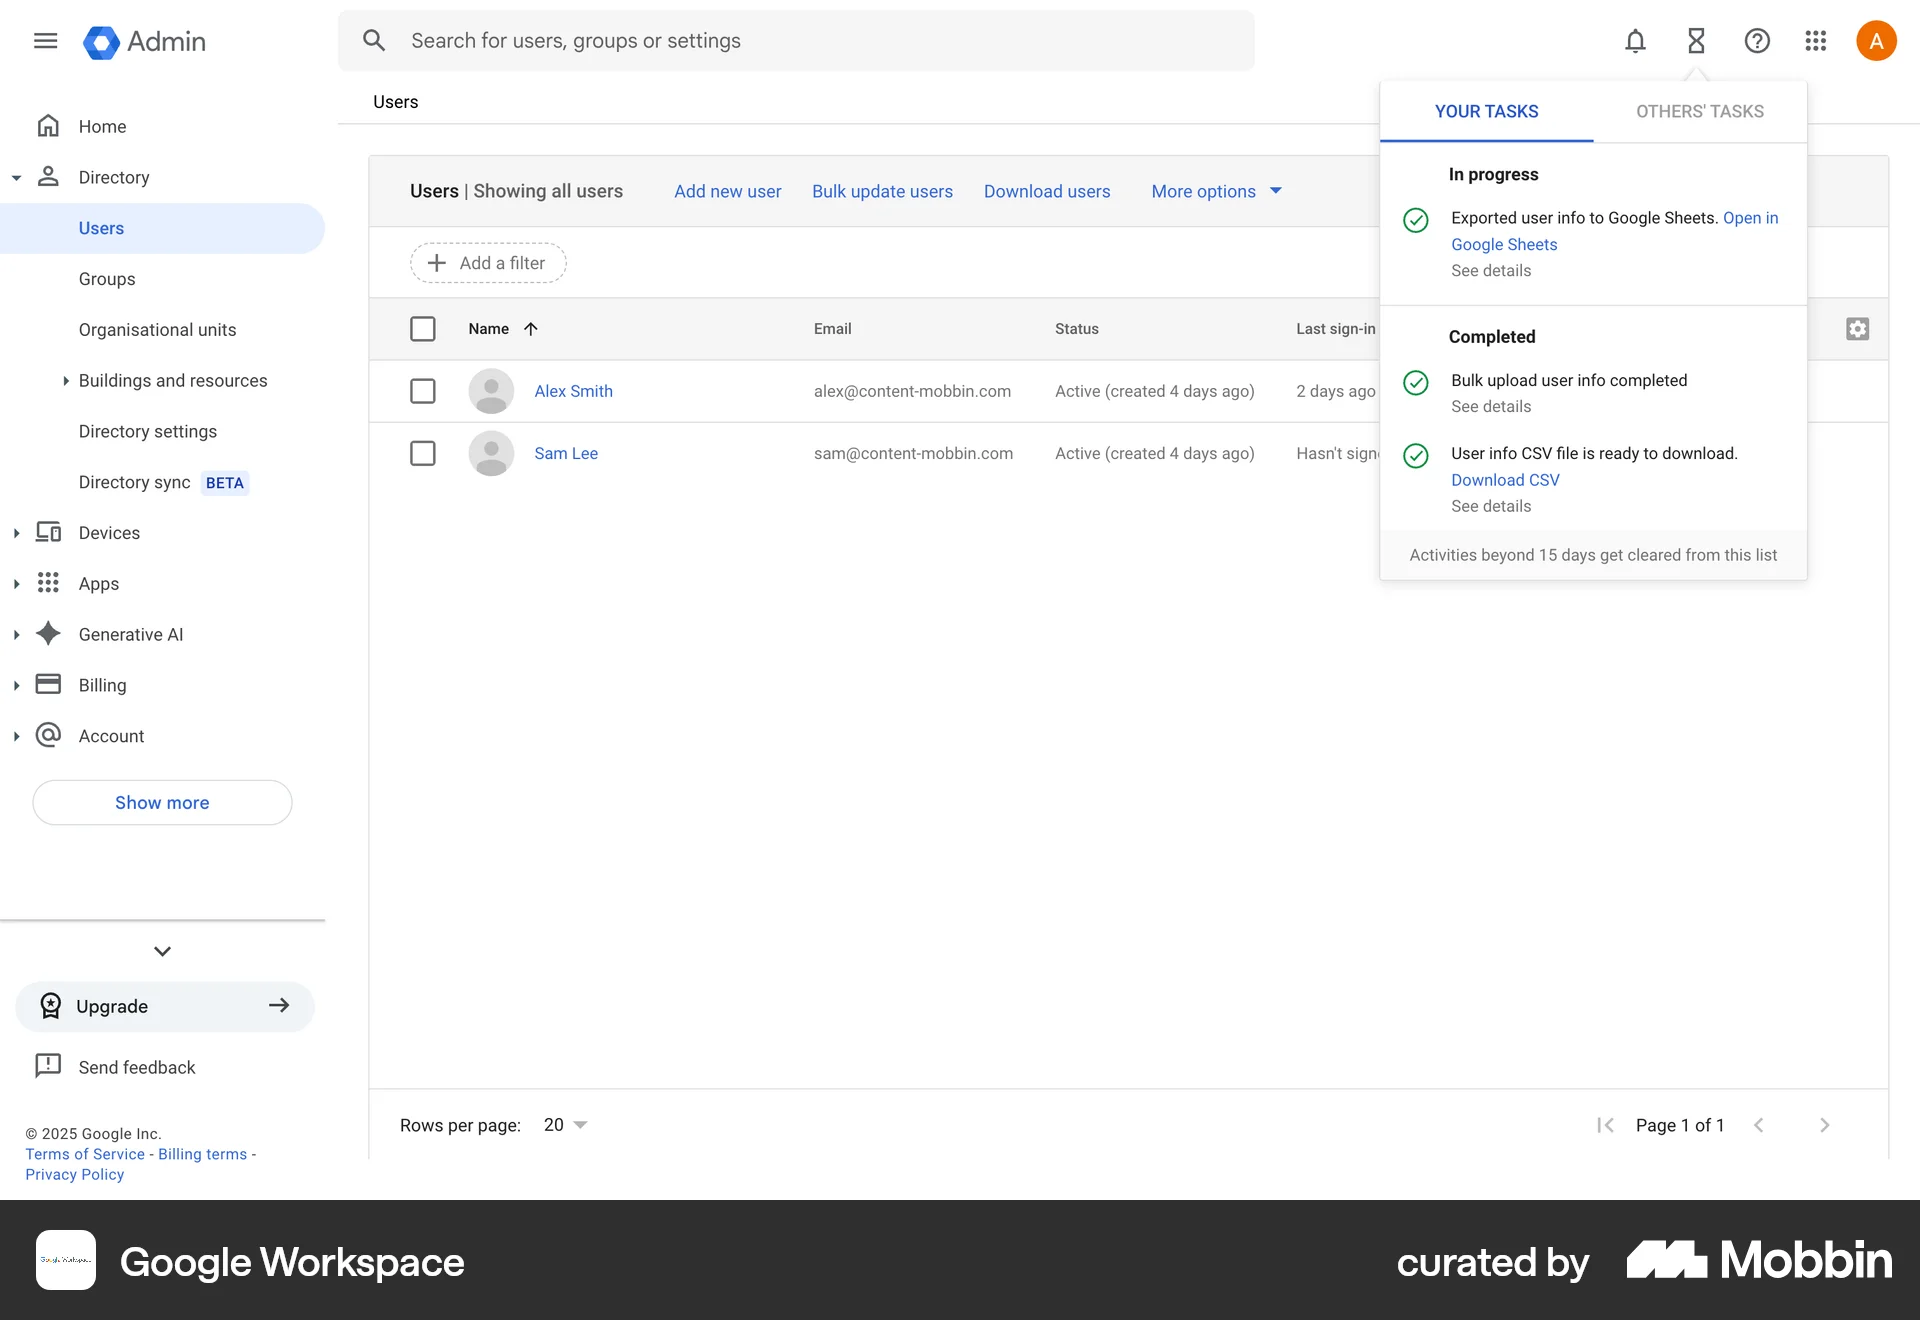Viewport: 1920px width, 1320px height.
Task: Click the Send feedback icon
Action: [x=48, y=1066]
